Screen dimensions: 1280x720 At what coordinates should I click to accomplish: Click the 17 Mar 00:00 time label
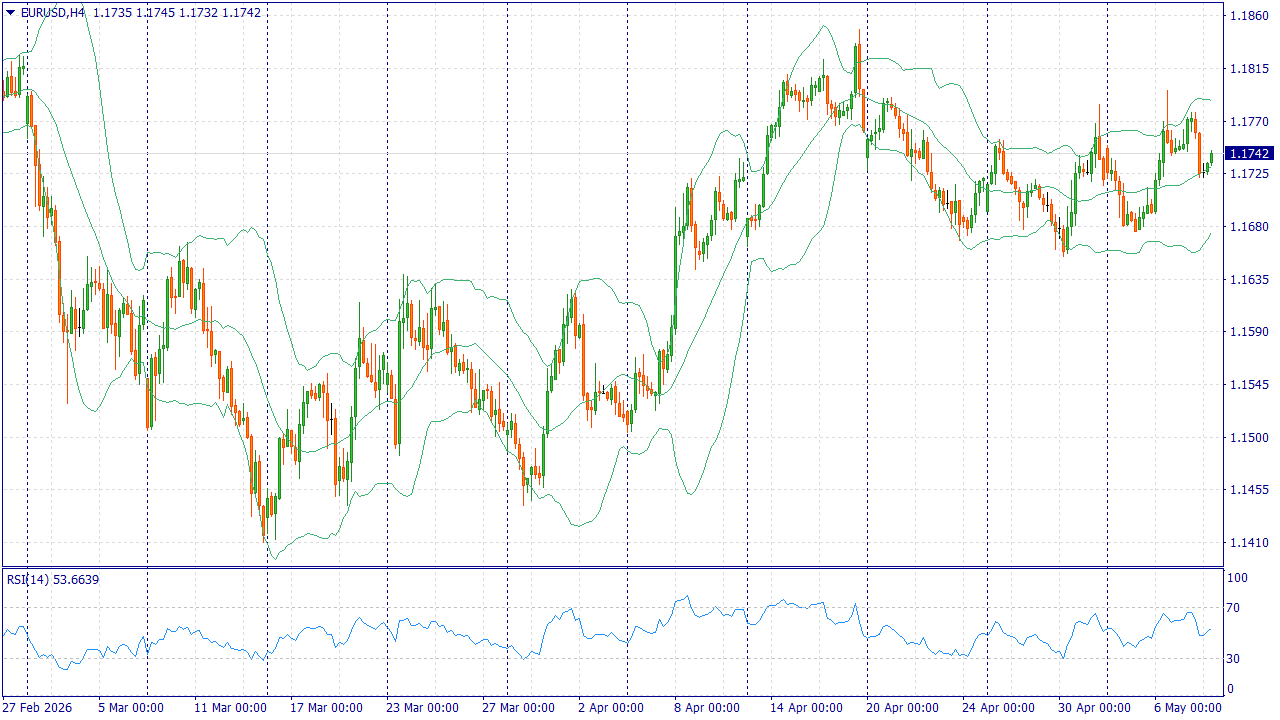coord(326,707)
